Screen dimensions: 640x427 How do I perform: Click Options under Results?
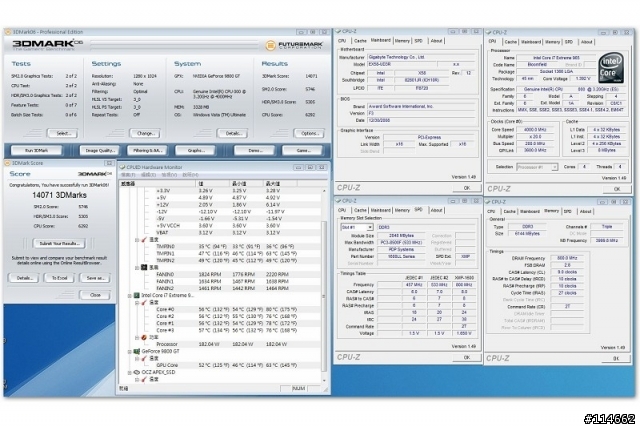click(x=309, y=133)
